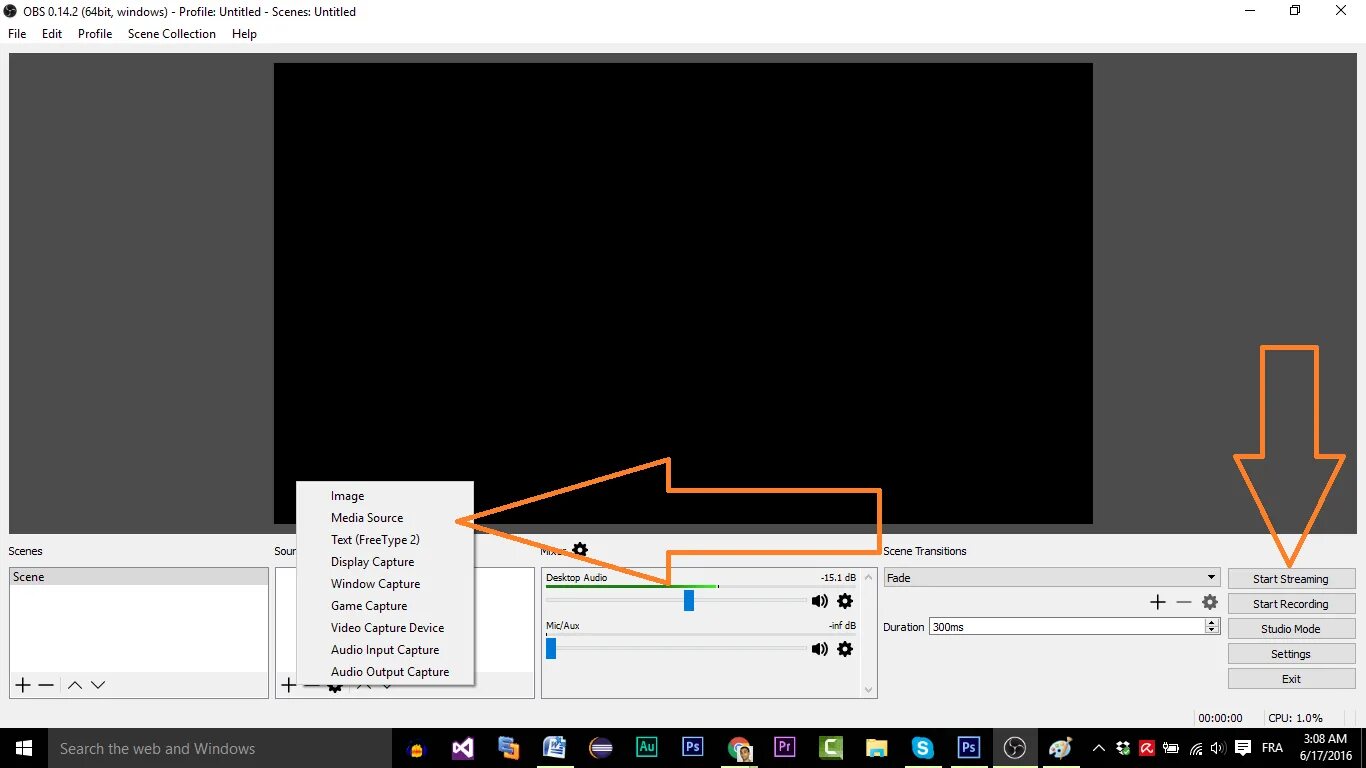
Task: Open Google Chrome from the taskbar
Action: 739,748
